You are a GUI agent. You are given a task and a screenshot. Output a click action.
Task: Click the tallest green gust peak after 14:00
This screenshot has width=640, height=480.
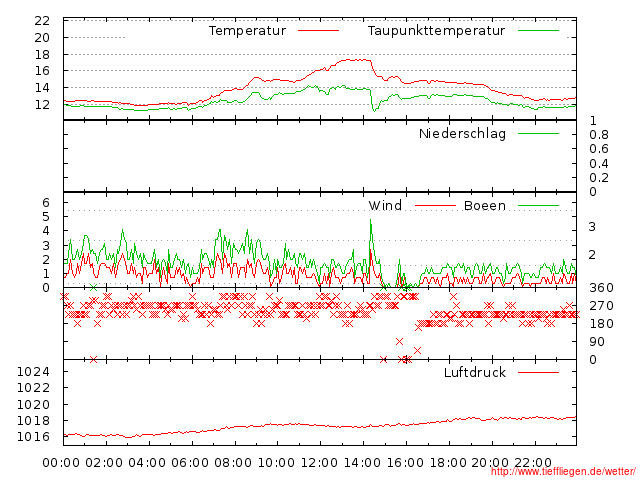point(371,221)
